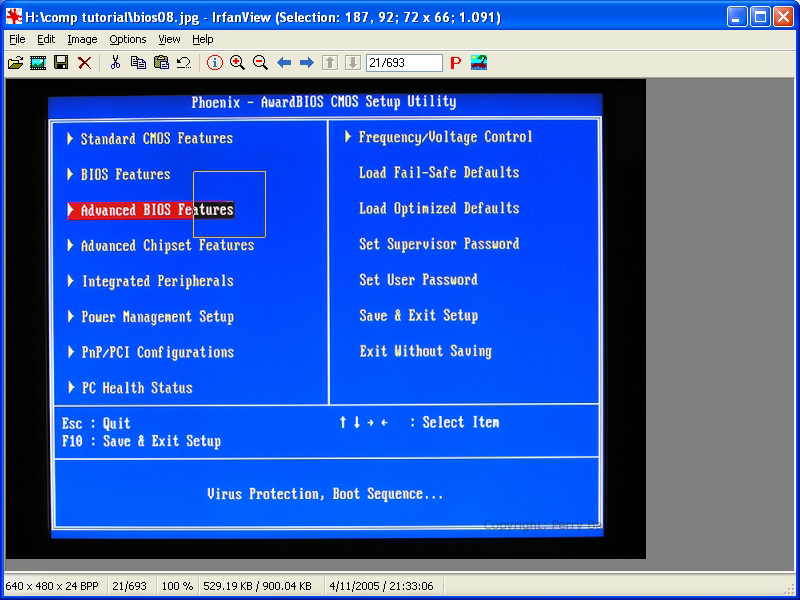
Task: Open the Options menu
Action: click(x=128, y=39)
